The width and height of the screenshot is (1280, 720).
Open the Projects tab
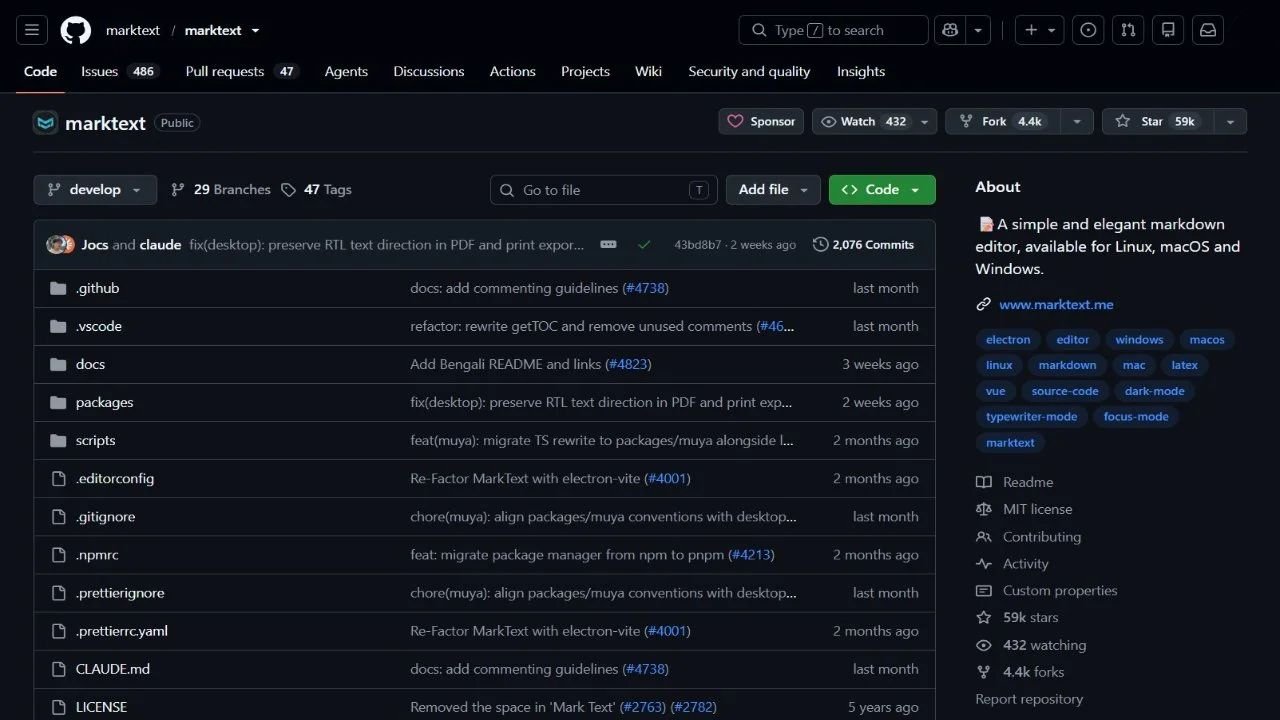click(x=585, y=72)
